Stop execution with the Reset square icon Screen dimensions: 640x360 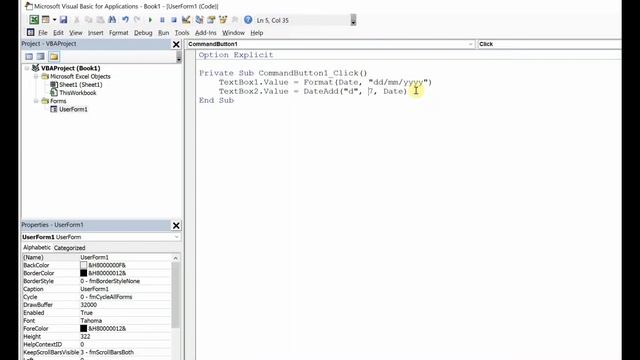[174, 20]
